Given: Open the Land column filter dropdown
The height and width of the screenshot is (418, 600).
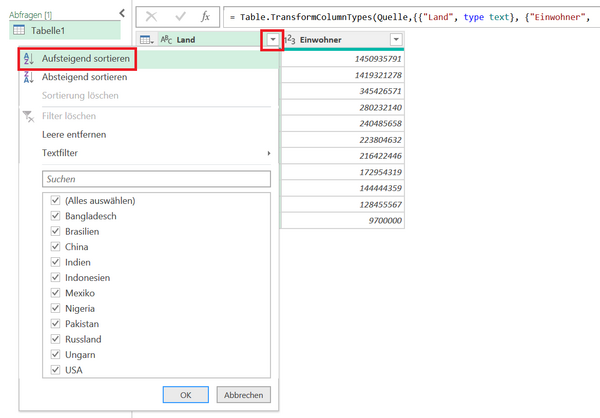Looking at the screenshot, I should [x=271, y=40].
